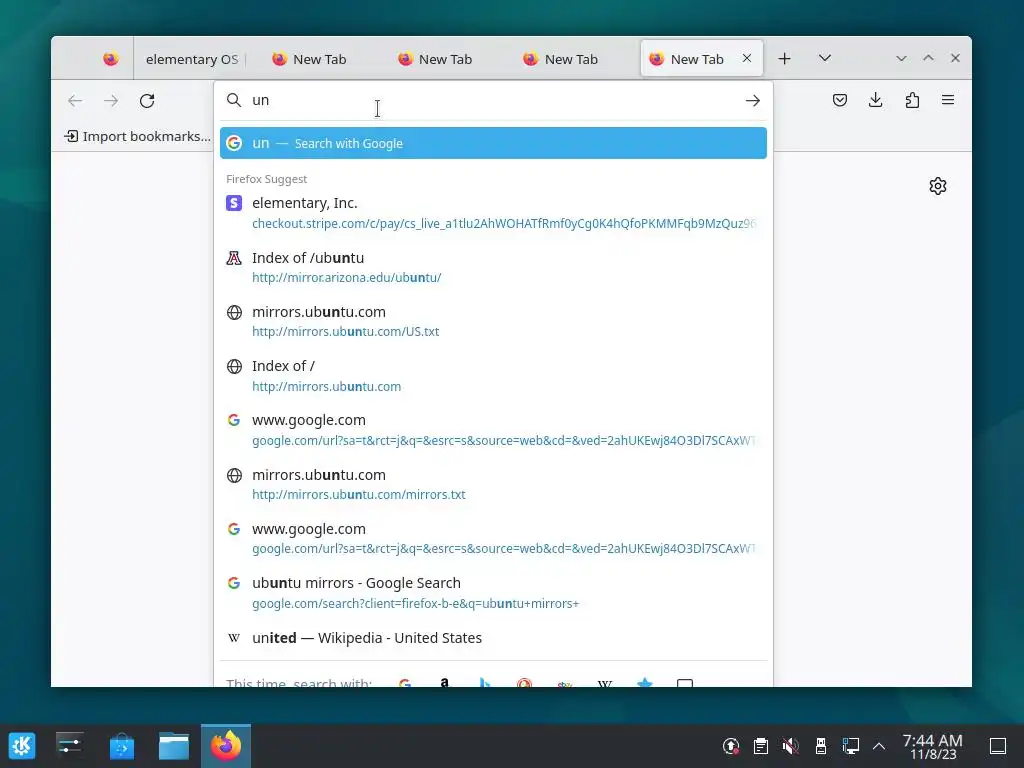The image size is (1024, 768).
Task: Open the KDE application launcher
Action: [22, 745]
